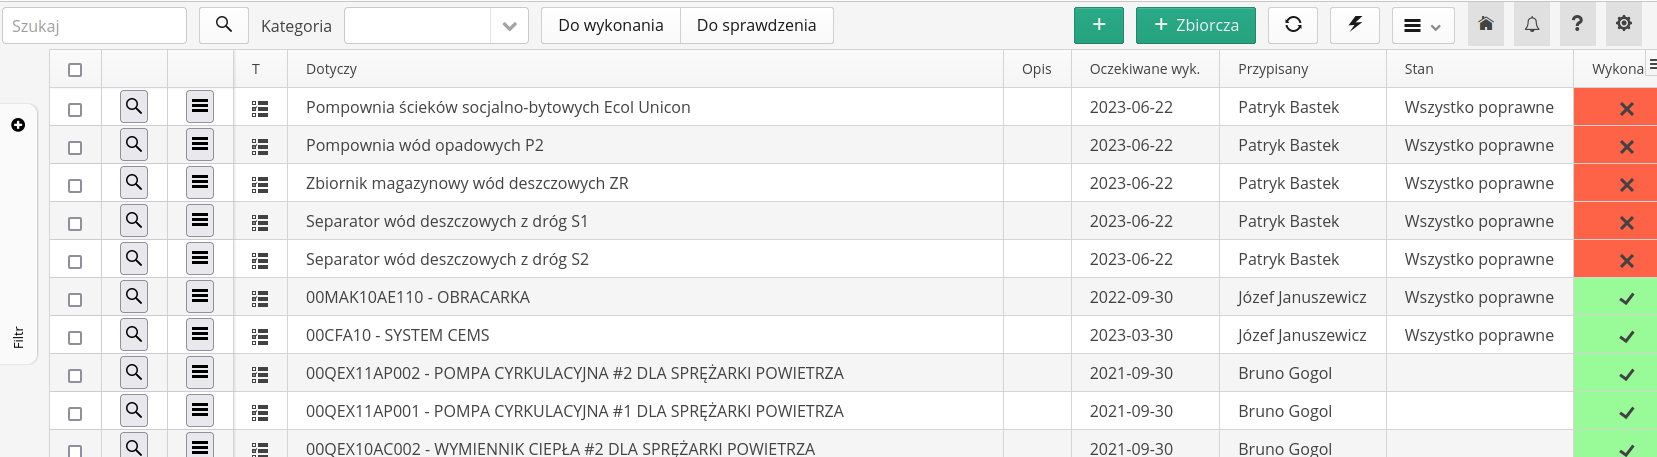Open the Kategoria dropdown
This screenshot has height=457, width=1657.
[x=436, y=26]
